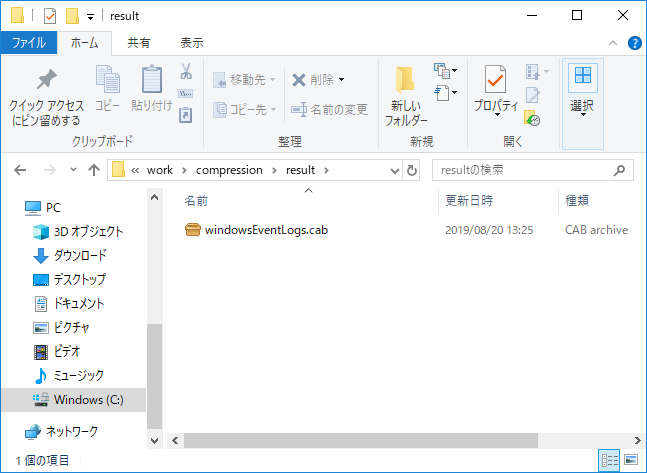
Task: Click the search result box
Action: [x=532, y=170]
